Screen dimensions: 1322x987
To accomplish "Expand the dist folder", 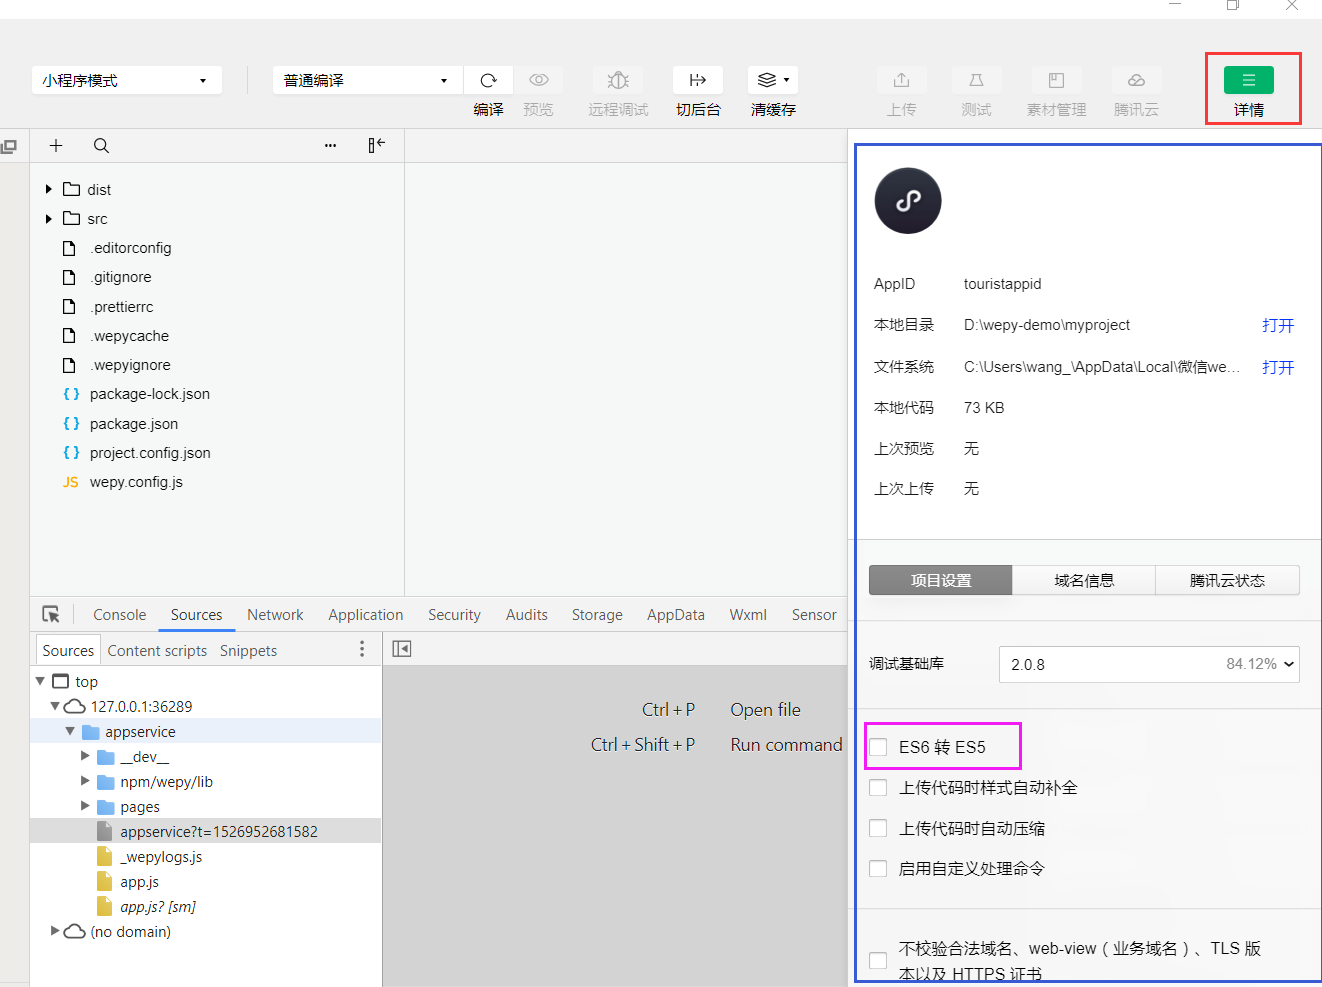I will [x=49, y=189].
